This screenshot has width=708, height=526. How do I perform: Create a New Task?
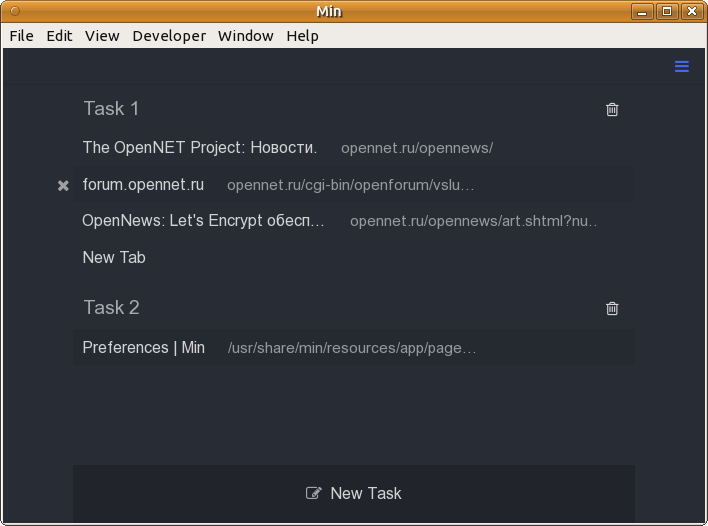[x=354, y=493]
